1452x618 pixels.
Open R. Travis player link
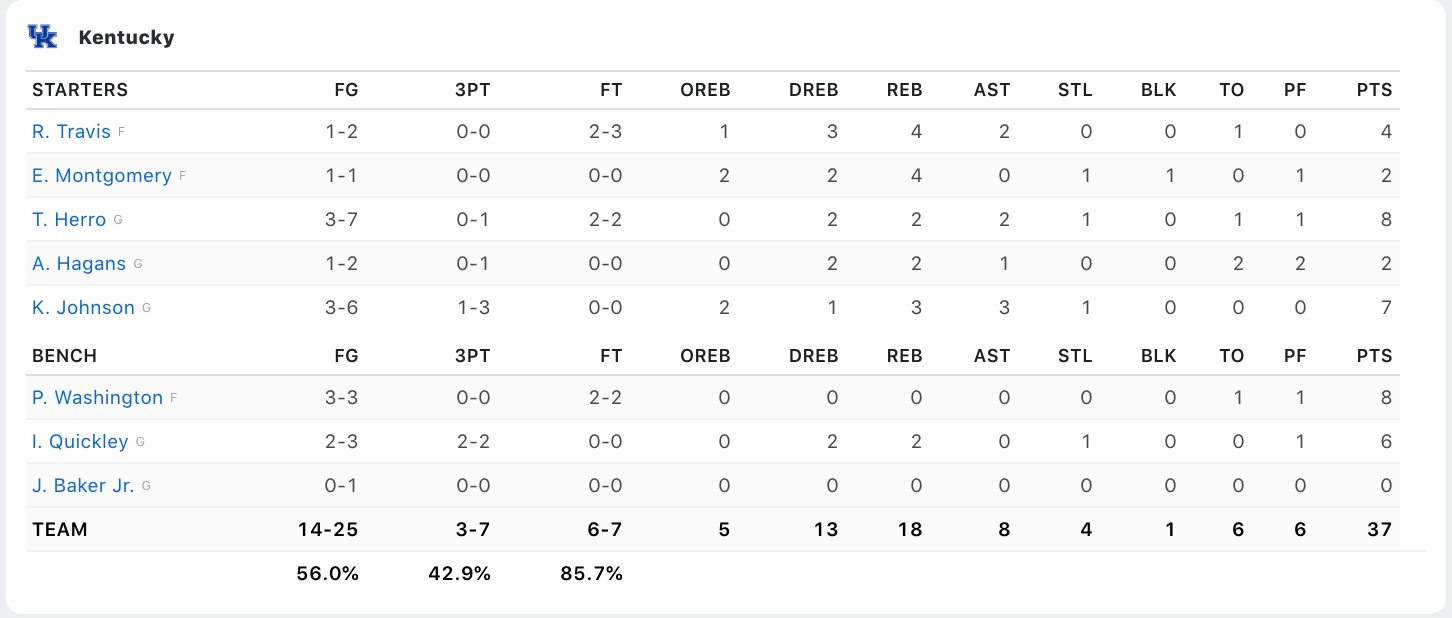[x=71, y=132]
